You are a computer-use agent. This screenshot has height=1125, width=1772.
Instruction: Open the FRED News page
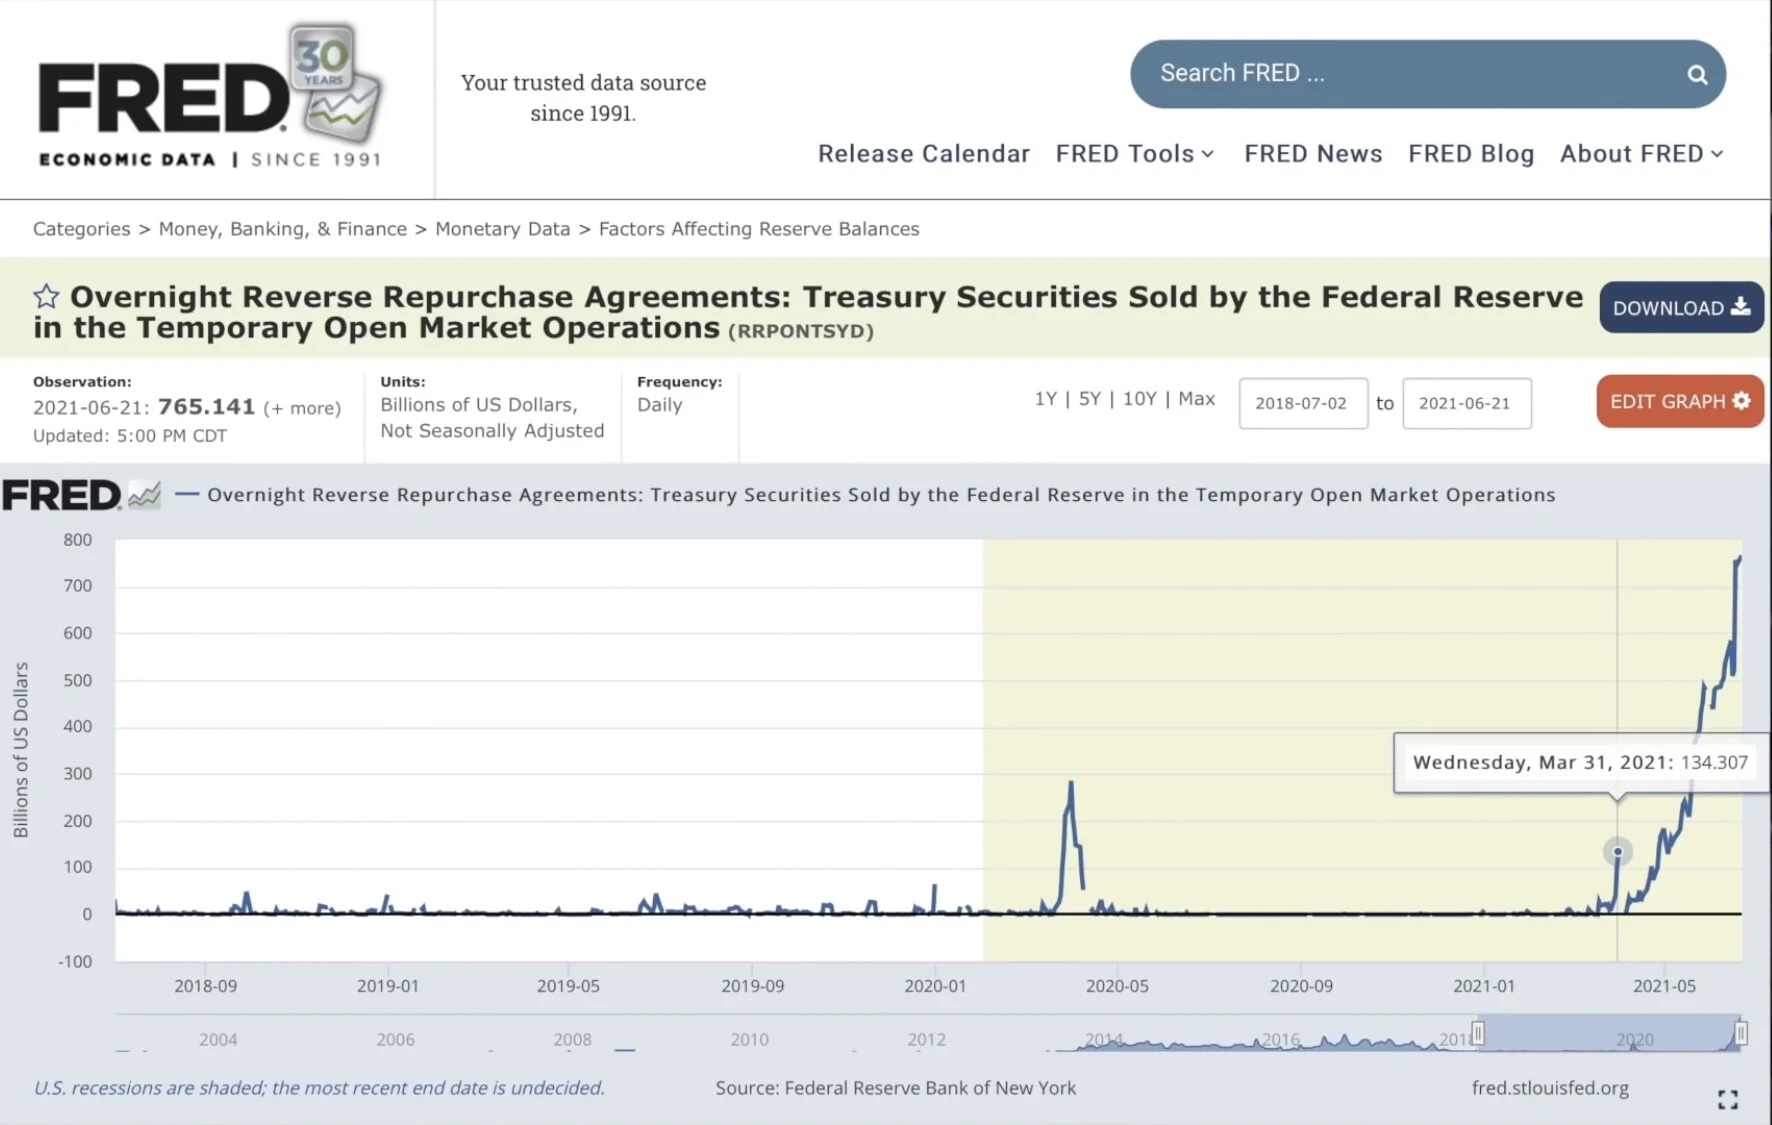click(1313, 154)
